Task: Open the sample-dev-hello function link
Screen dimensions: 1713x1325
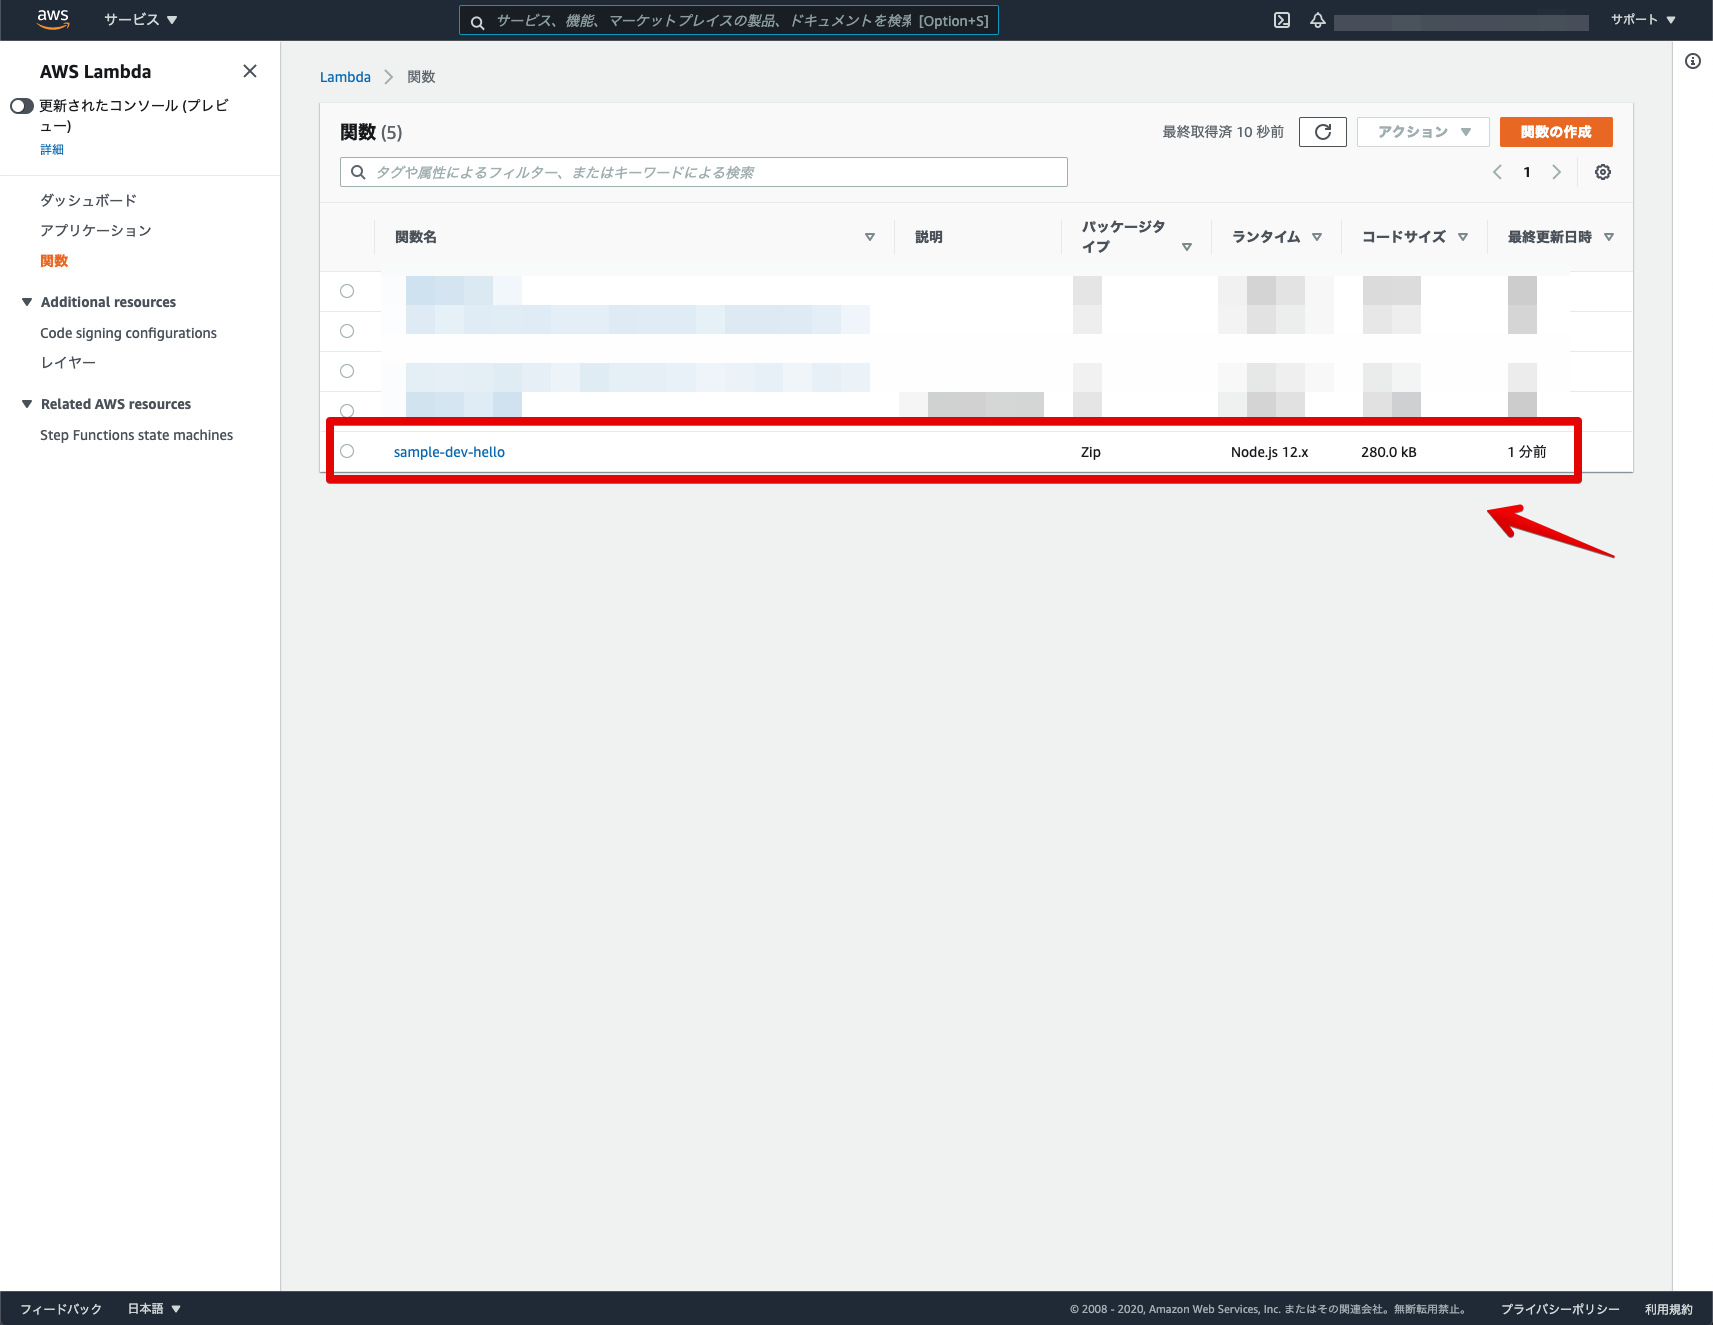Action: tap(449, 452)
